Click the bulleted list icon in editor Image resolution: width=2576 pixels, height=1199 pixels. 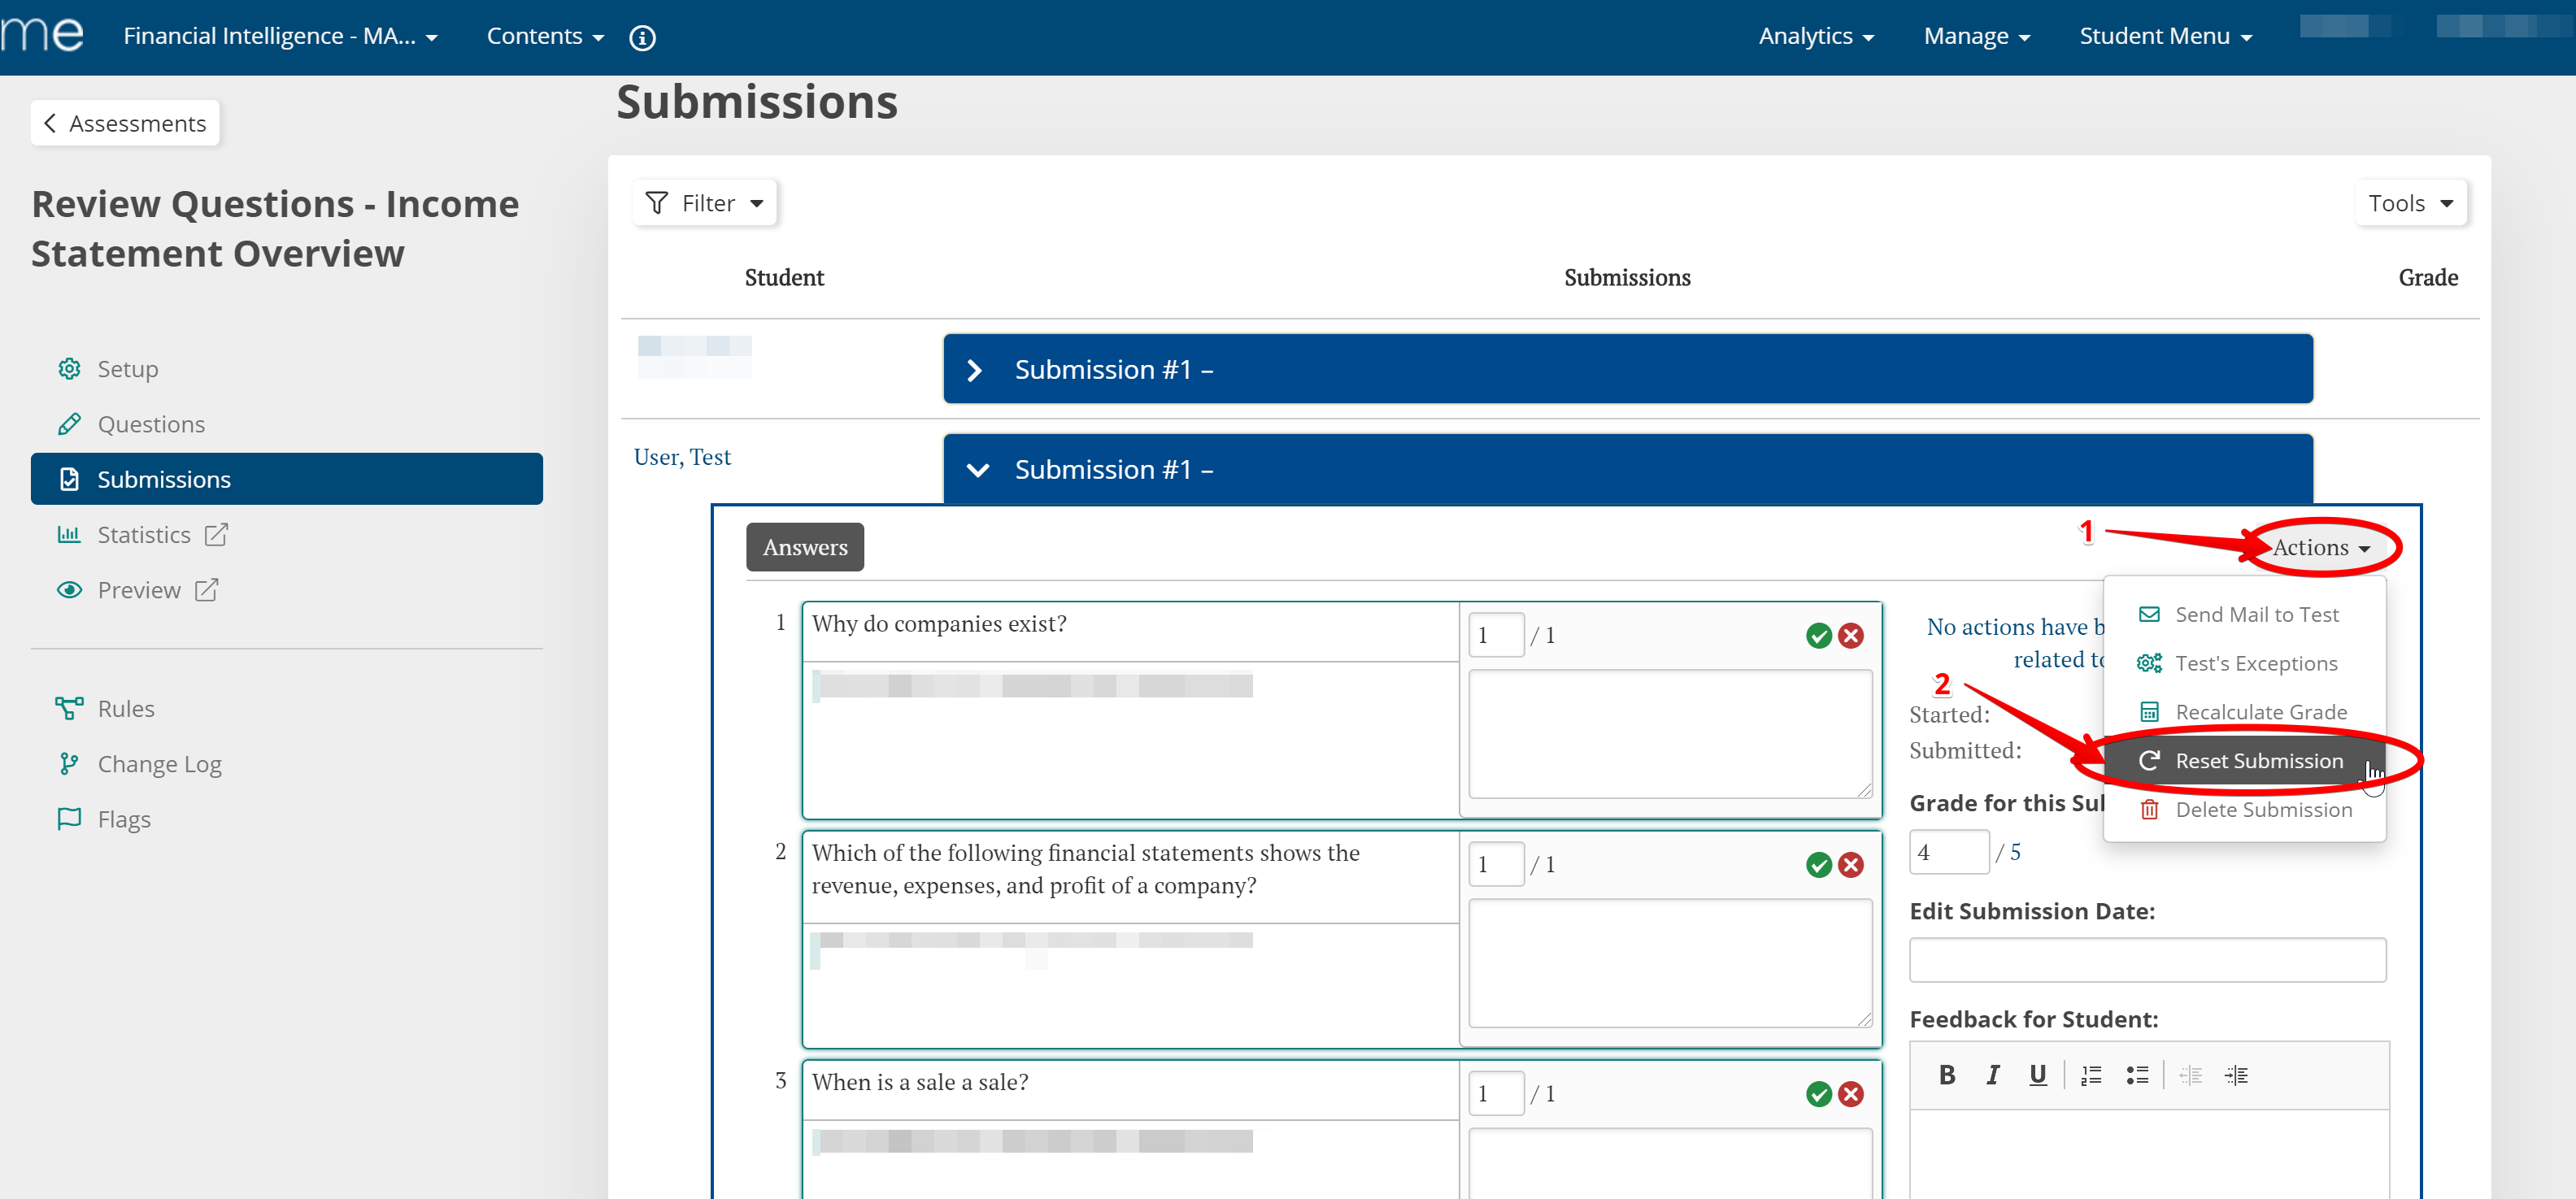pos(2137,1075)
